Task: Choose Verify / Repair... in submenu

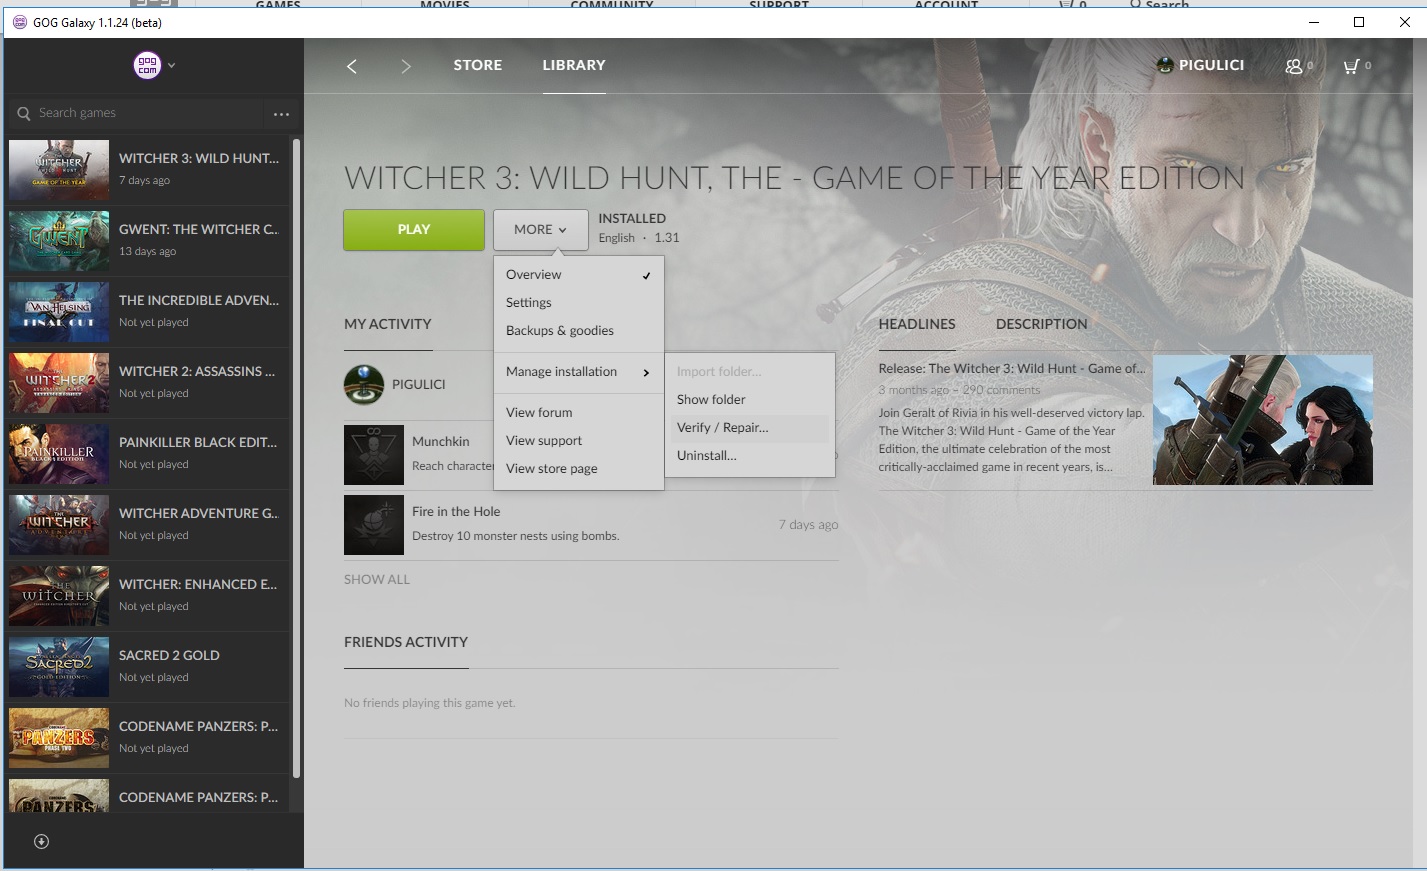Action: [749, 427]
